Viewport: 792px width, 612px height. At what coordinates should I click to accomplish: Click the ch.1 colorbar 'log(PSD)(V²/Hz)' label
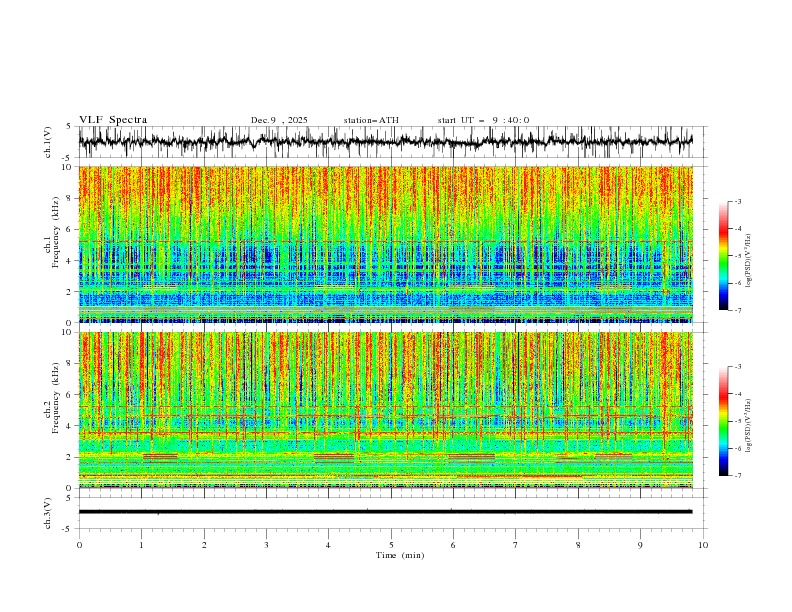(x=749, y=261)
